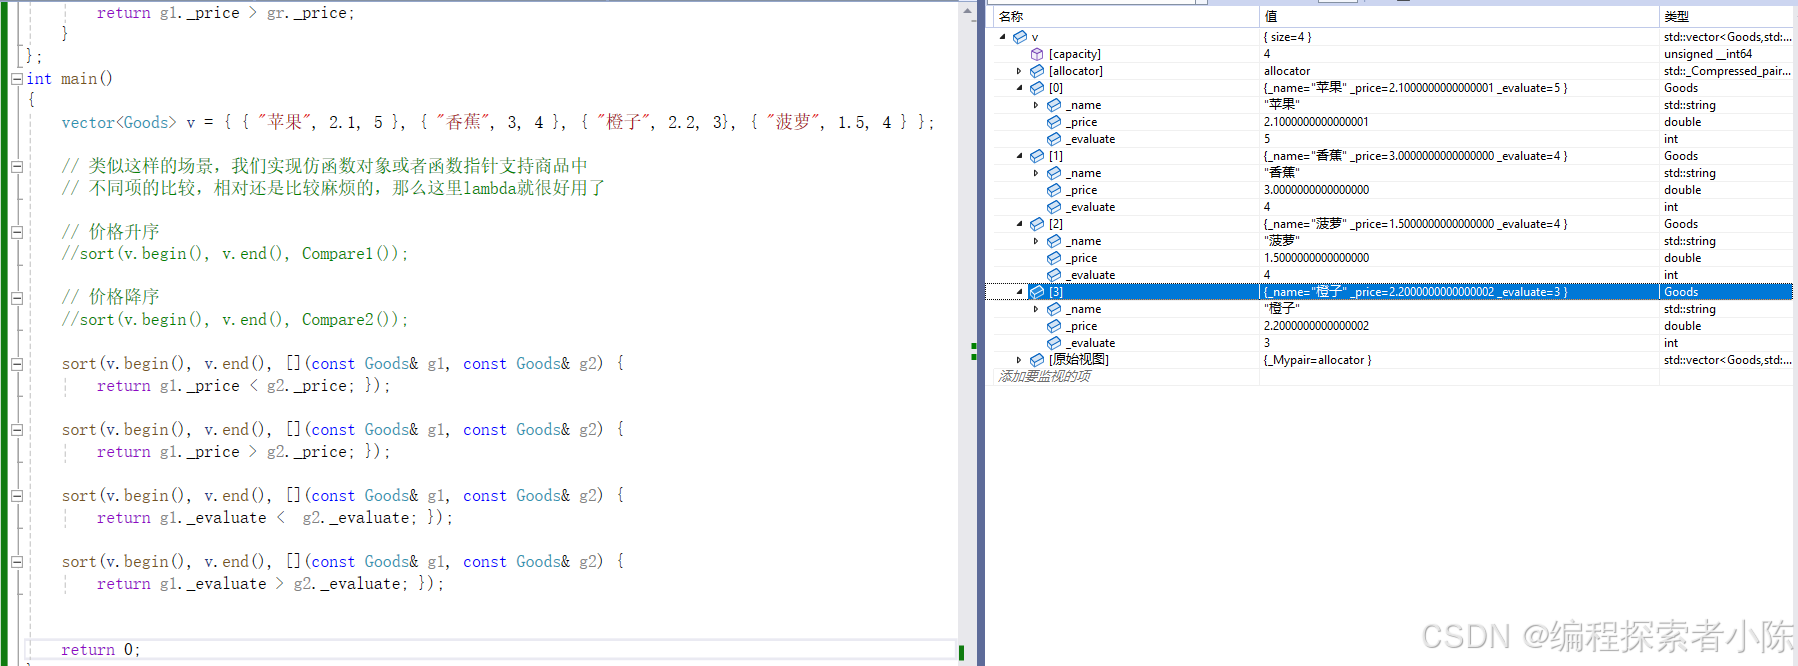This screenshot has height=666, width=1798.
Task: Click the cube icon of watch variable v
Action: [1020, 37]
